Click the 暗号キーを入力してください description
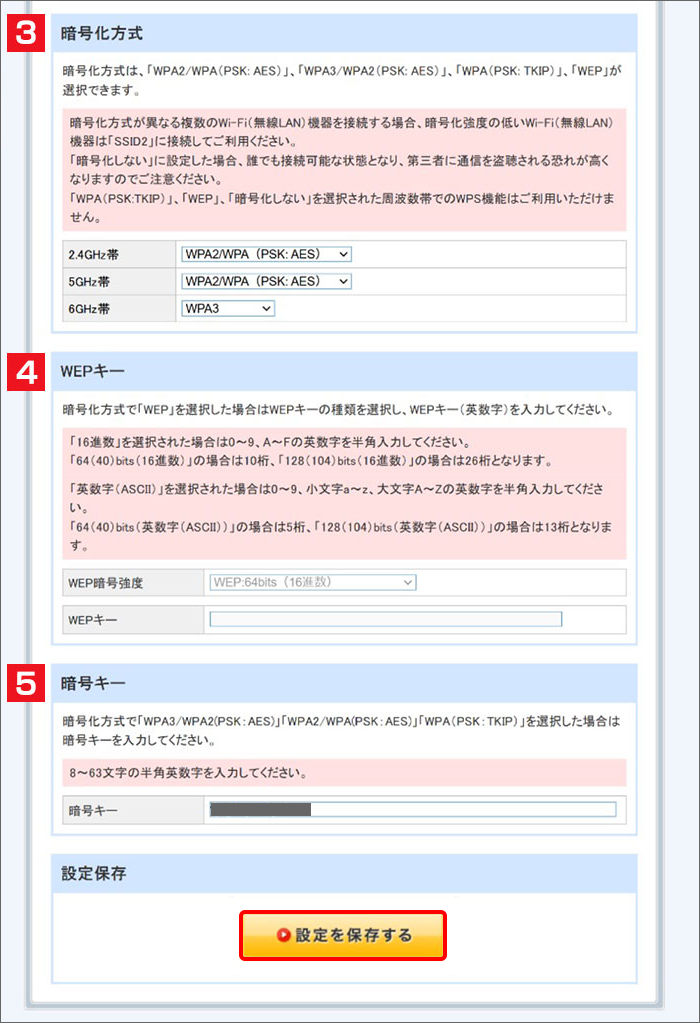This screenshot has height=1023, width=700. pyautogui.click(x=341, y=731)
